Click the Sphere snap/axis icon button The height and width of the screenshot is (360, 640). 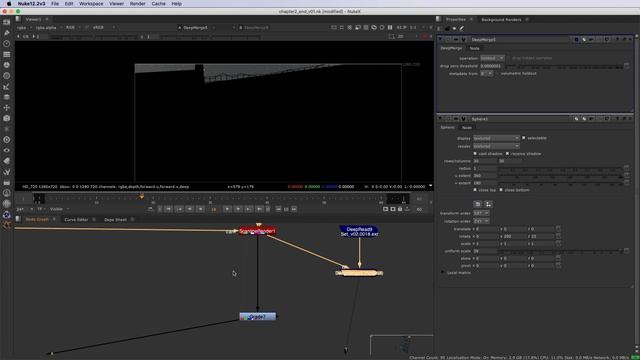pos(488,204)
